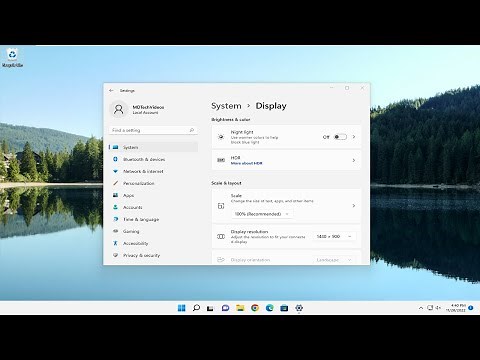Open File Explorer from the taskbar

[240, 308]
